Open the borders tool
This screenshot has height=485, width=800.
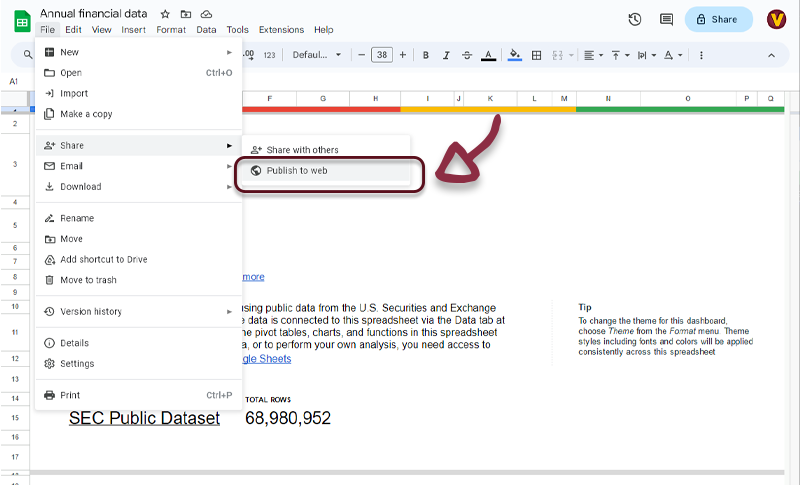(x=537, y=55)
